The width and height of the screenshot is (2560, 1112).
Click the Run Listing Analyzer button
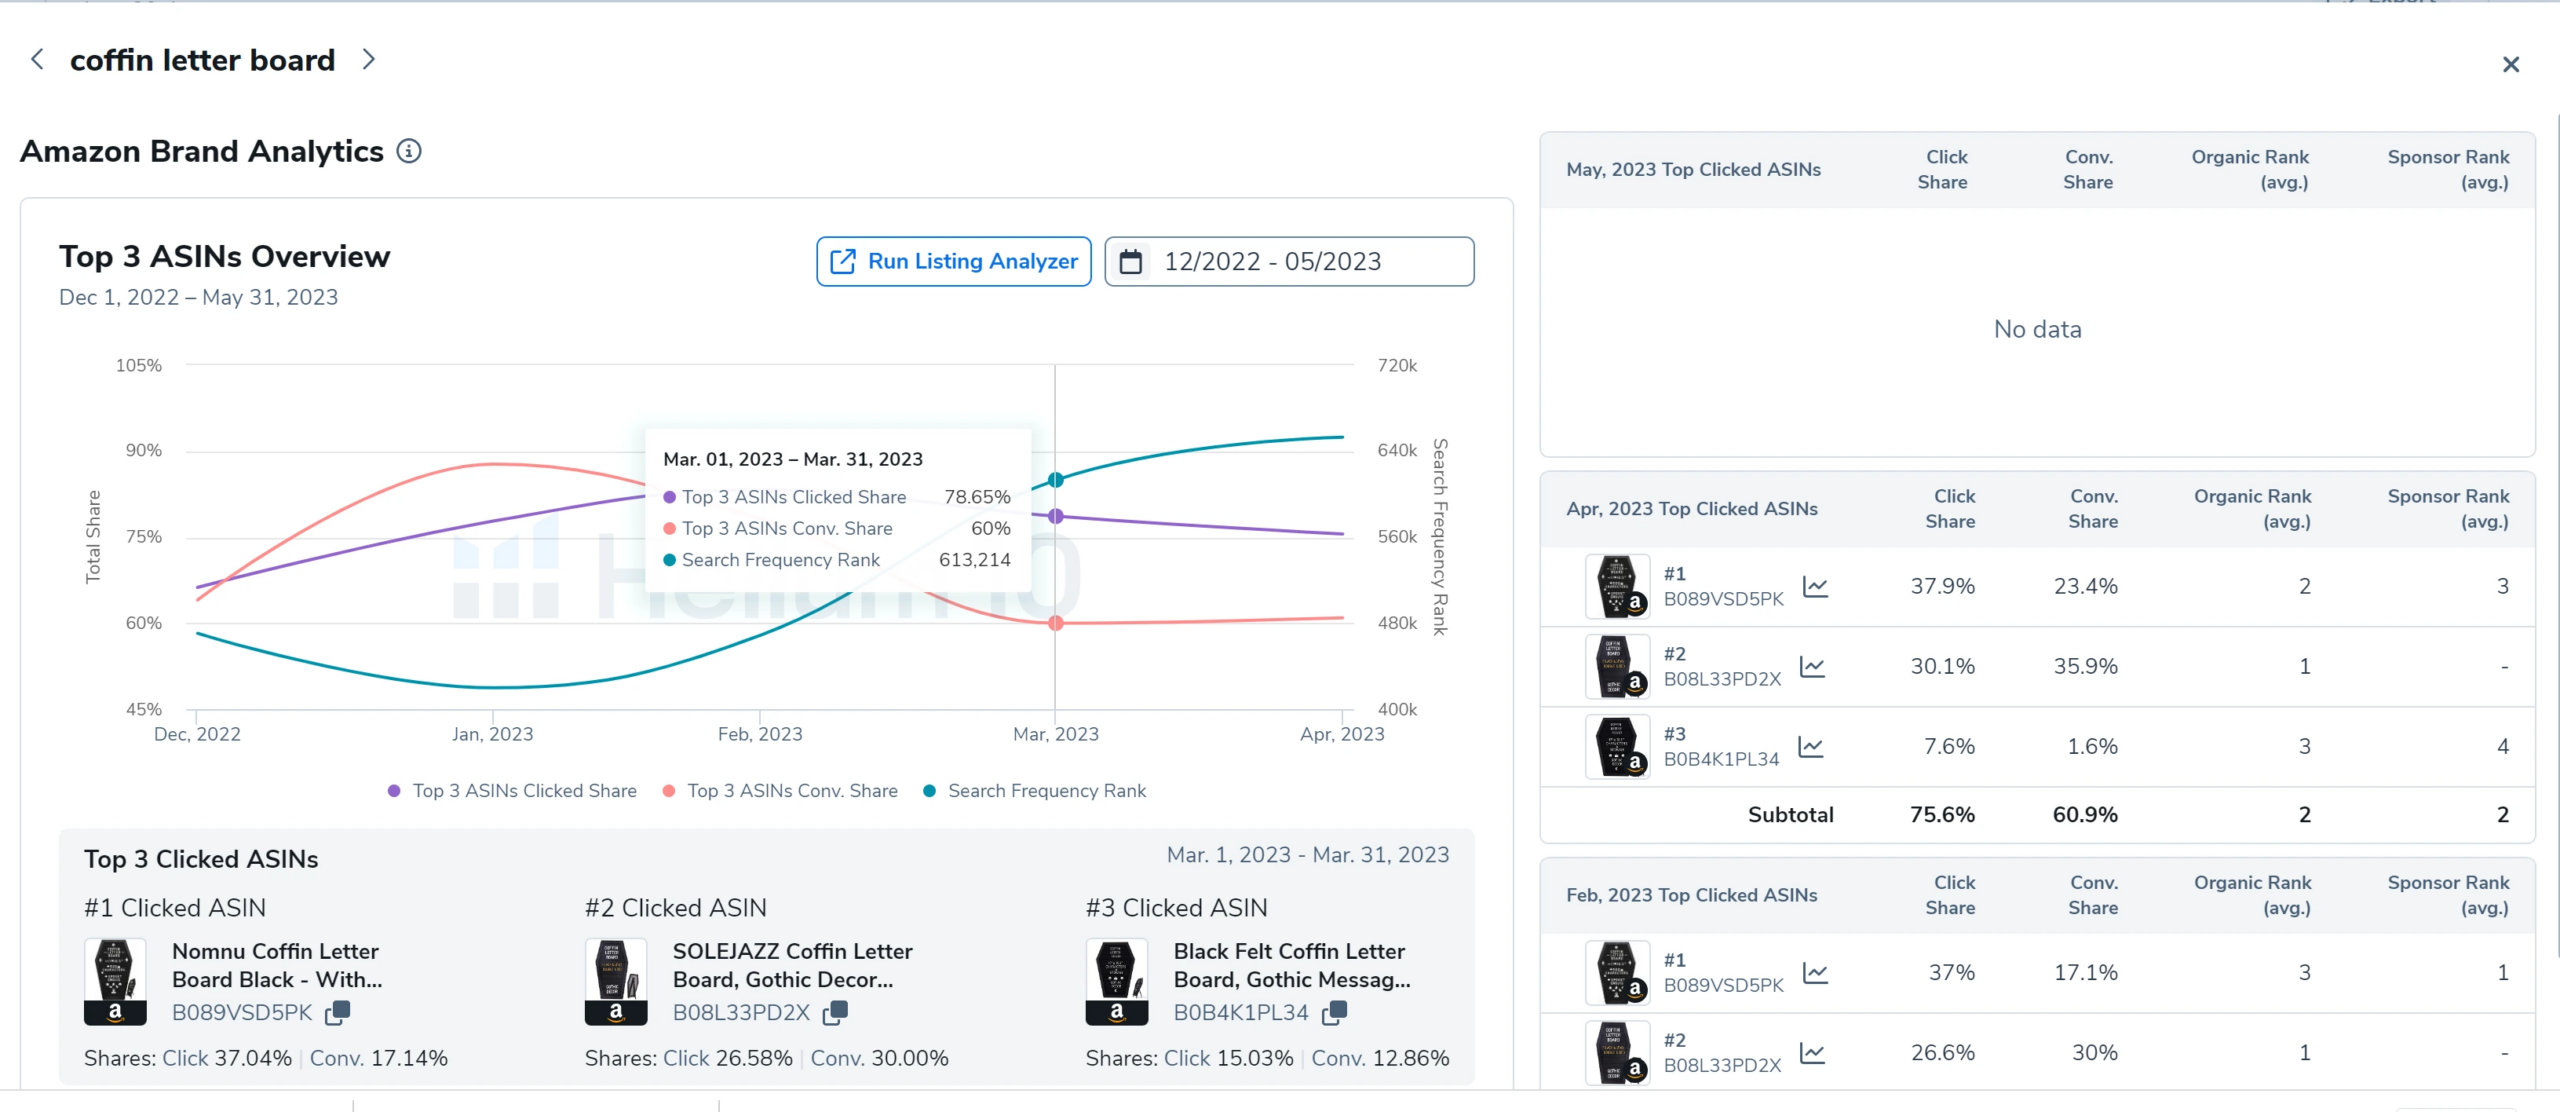953,262
